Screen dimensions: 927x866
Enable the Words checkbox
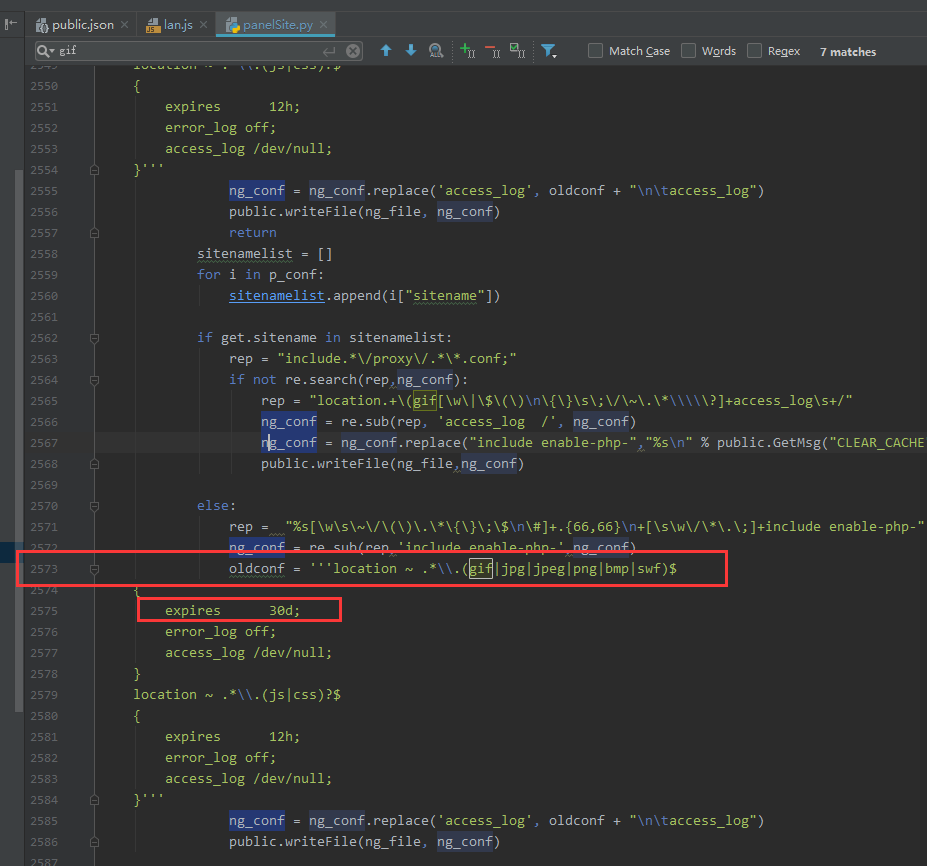(689, 51)
